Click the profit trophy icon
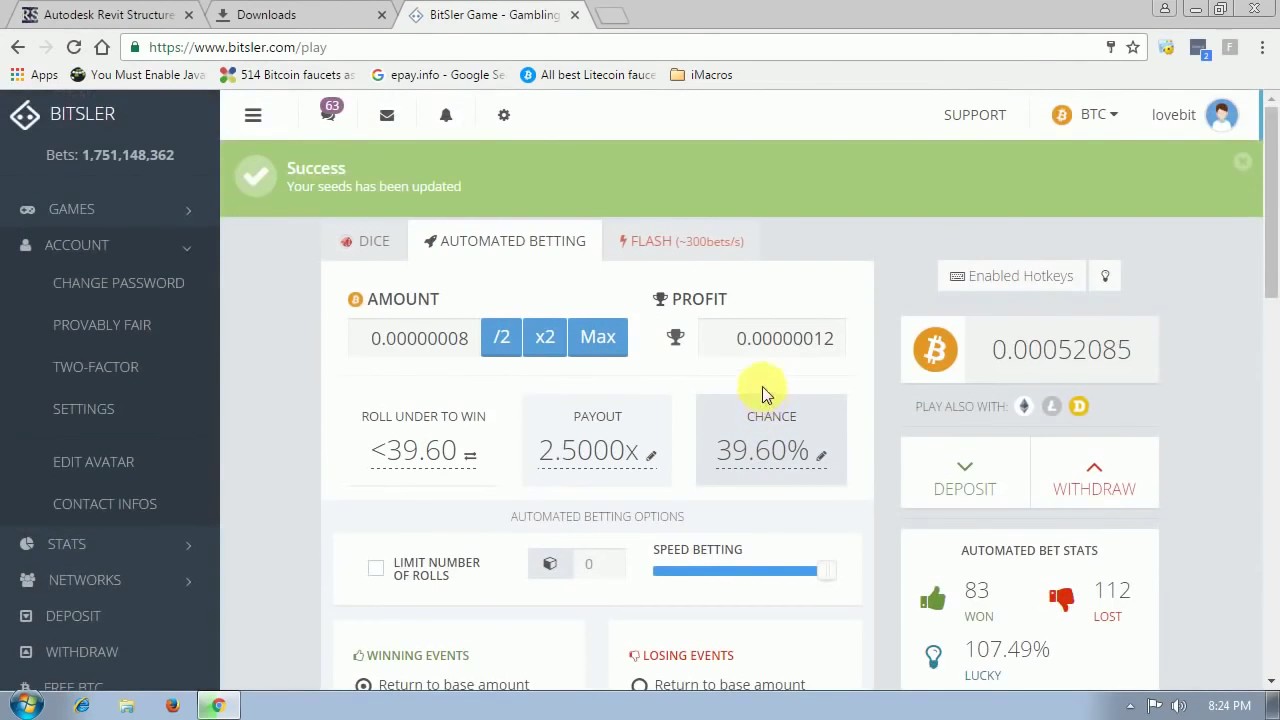The height and width of the screenshot is (720, 1280). click(x=676, y=338)
